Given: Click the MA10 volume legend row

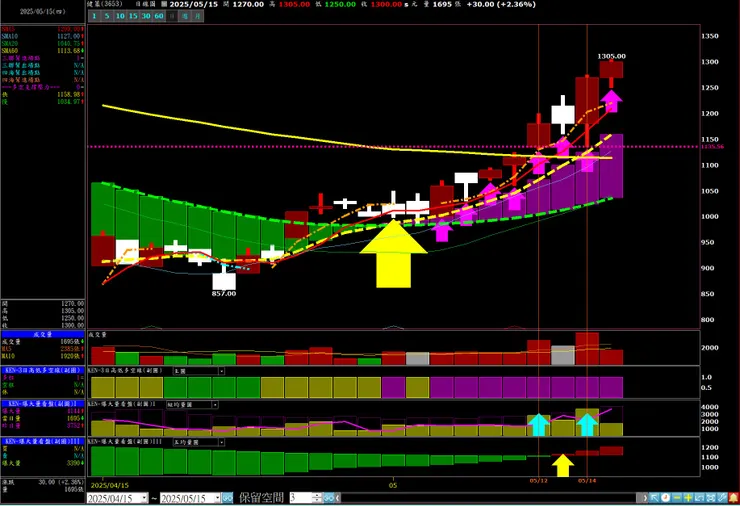Looking at the screenshot, I should [x=42, y=356].
